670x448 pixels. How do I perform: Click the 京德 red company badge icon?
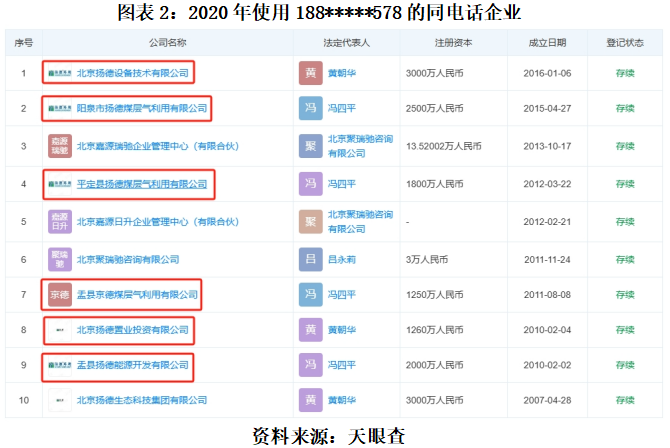pyautogui.click(x=60, y=295)
